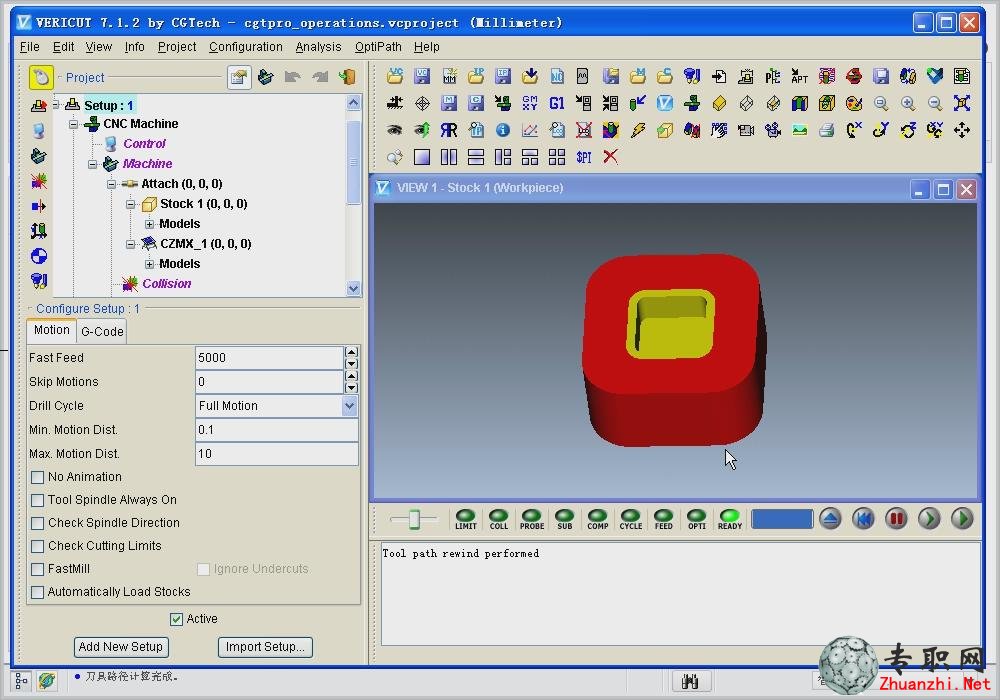The width and height of the screenshot is (1000, 700).
Task: Click the Max. Motion Dist. field
Action: click(x=276, y=454)
